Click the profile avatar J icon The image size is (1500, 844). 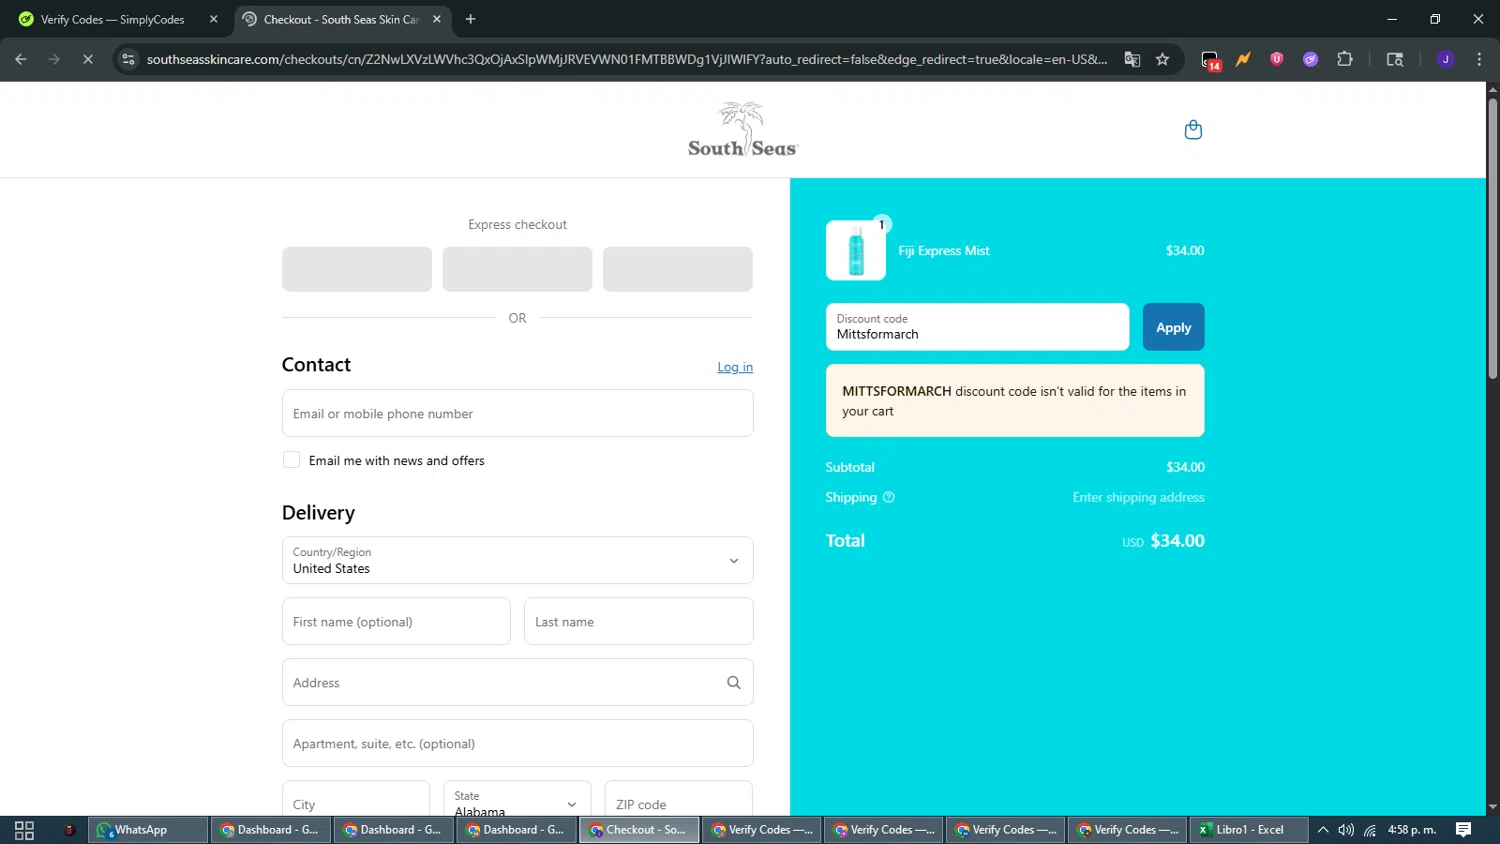[x=1445, y=59]
